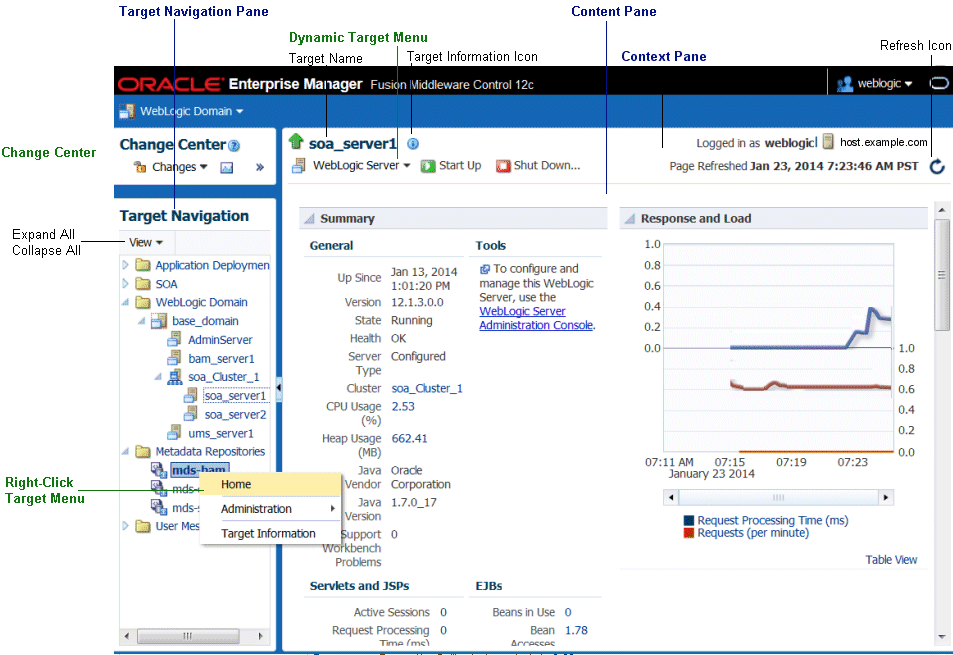Click the Change Center help icon
Image resolution: width=953 pixels, height=655 pixels.
(x=234, y=146)
